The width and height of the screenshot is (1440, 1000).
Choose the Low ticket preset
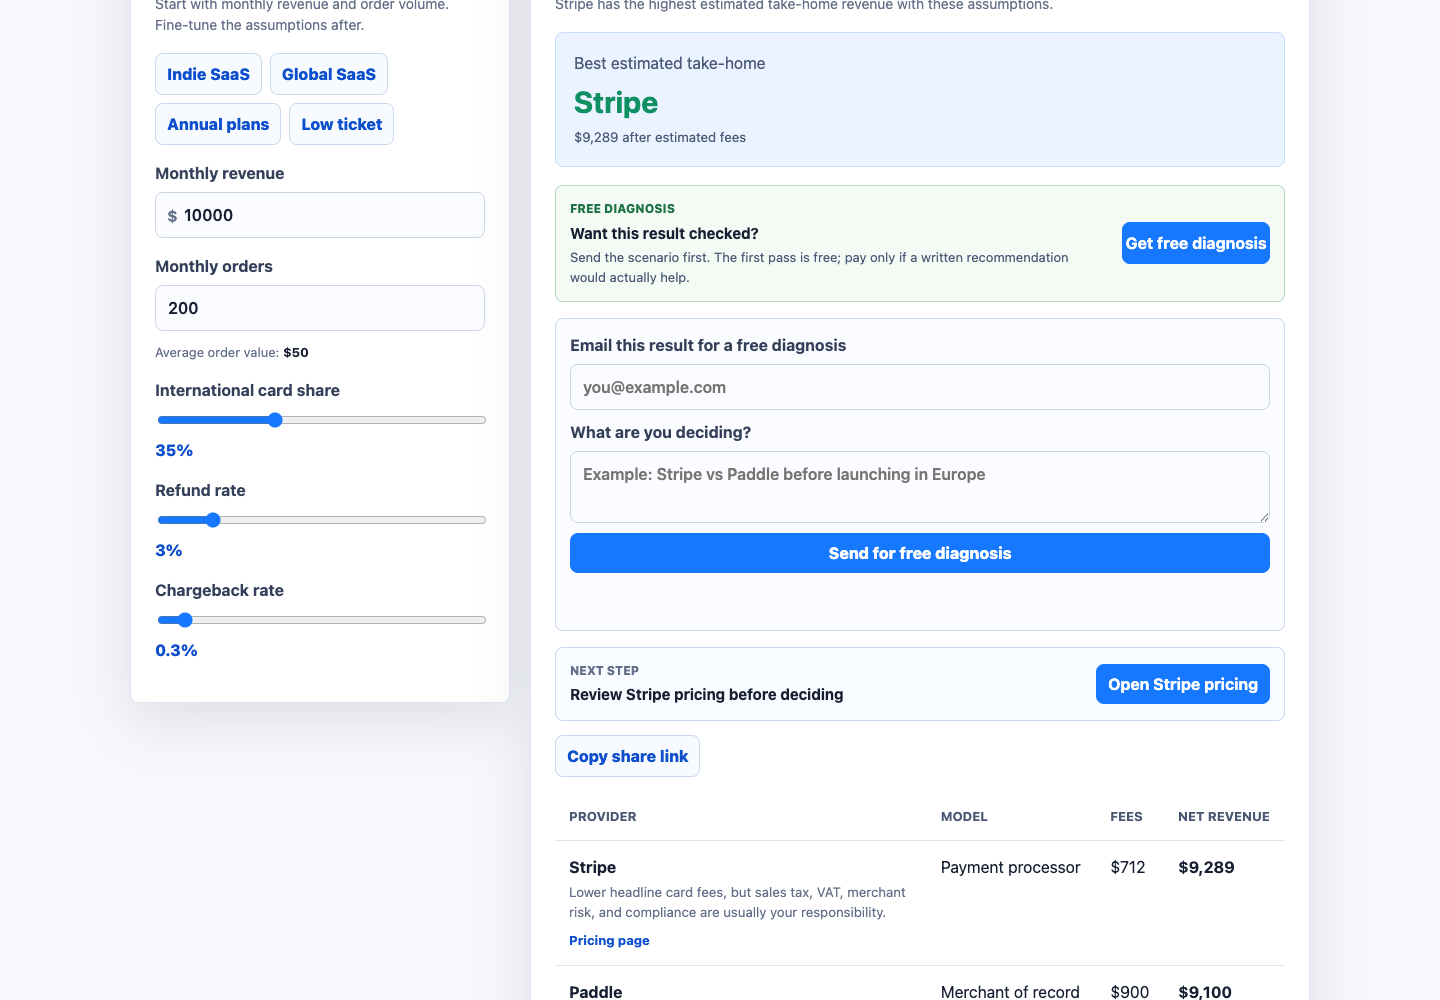(x=342, y=124)
